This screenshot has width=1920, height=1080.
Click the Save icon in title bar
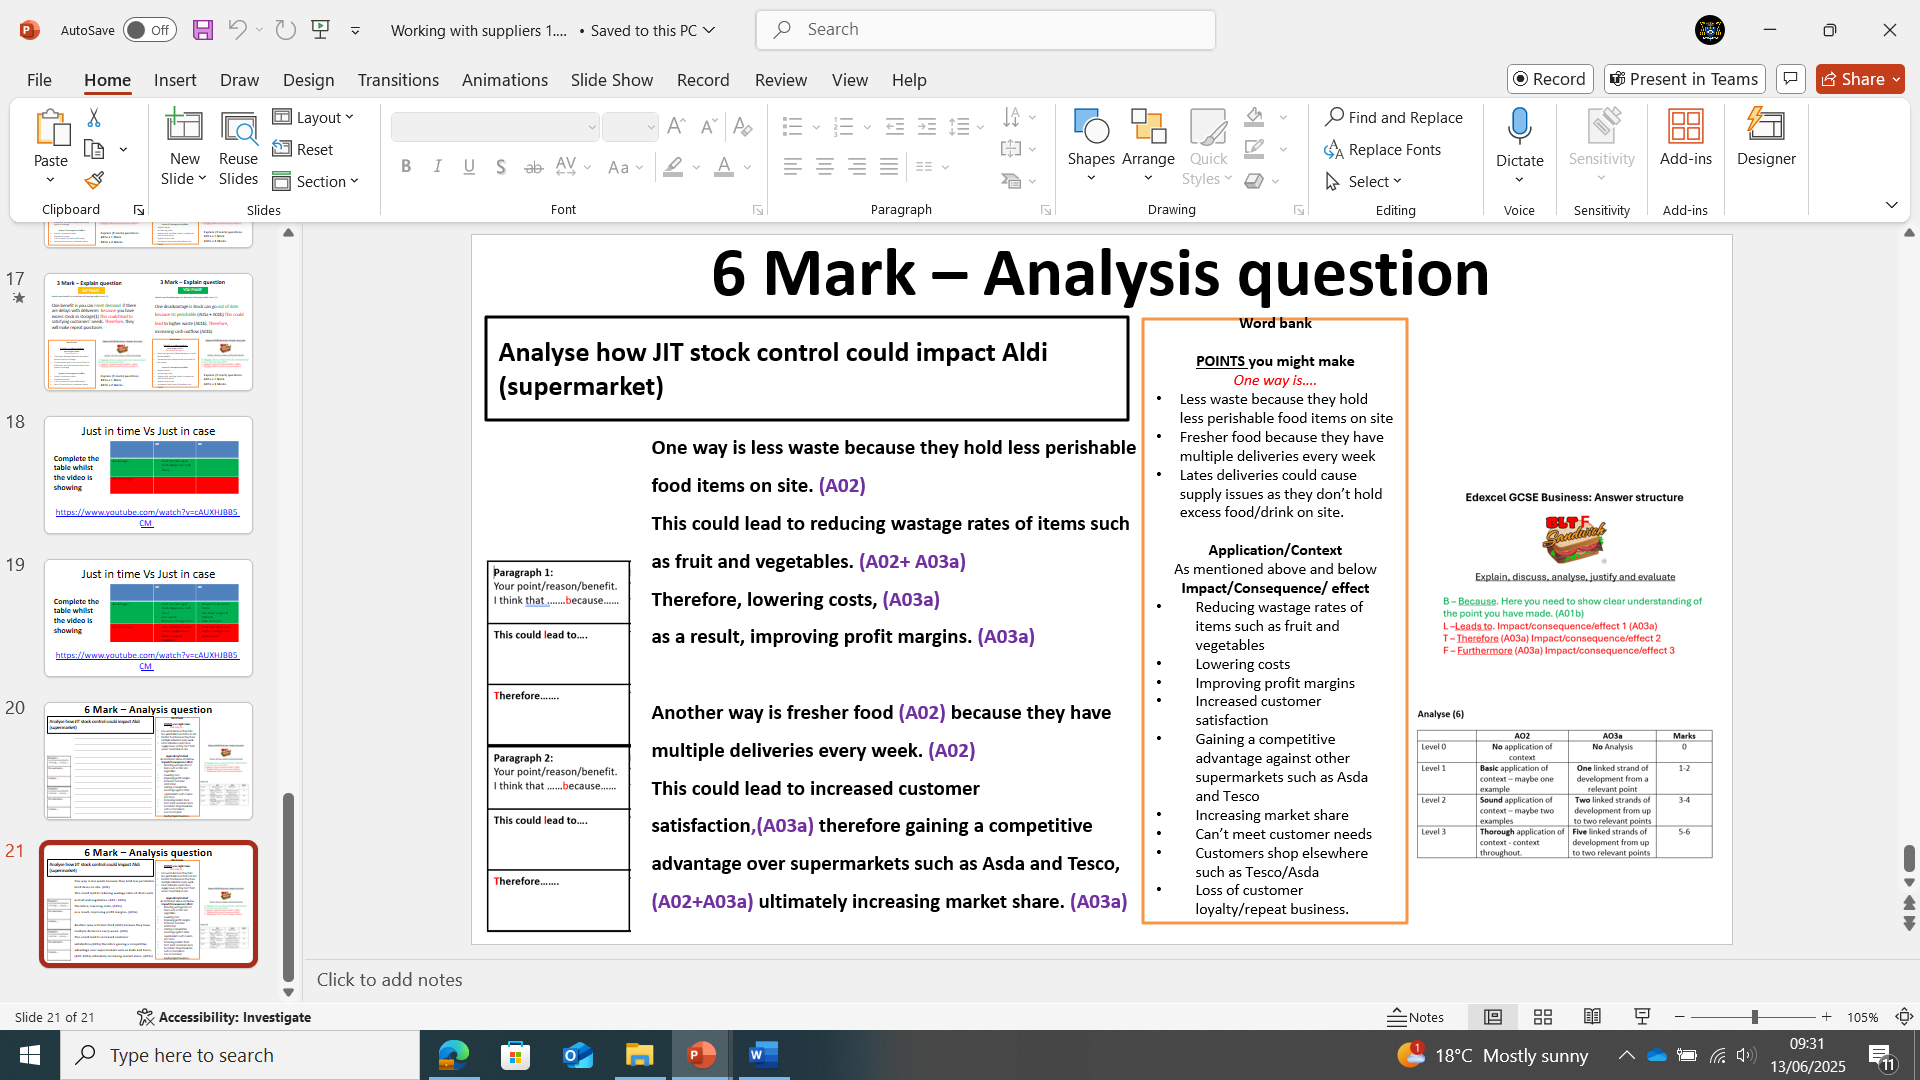(203, 30)
